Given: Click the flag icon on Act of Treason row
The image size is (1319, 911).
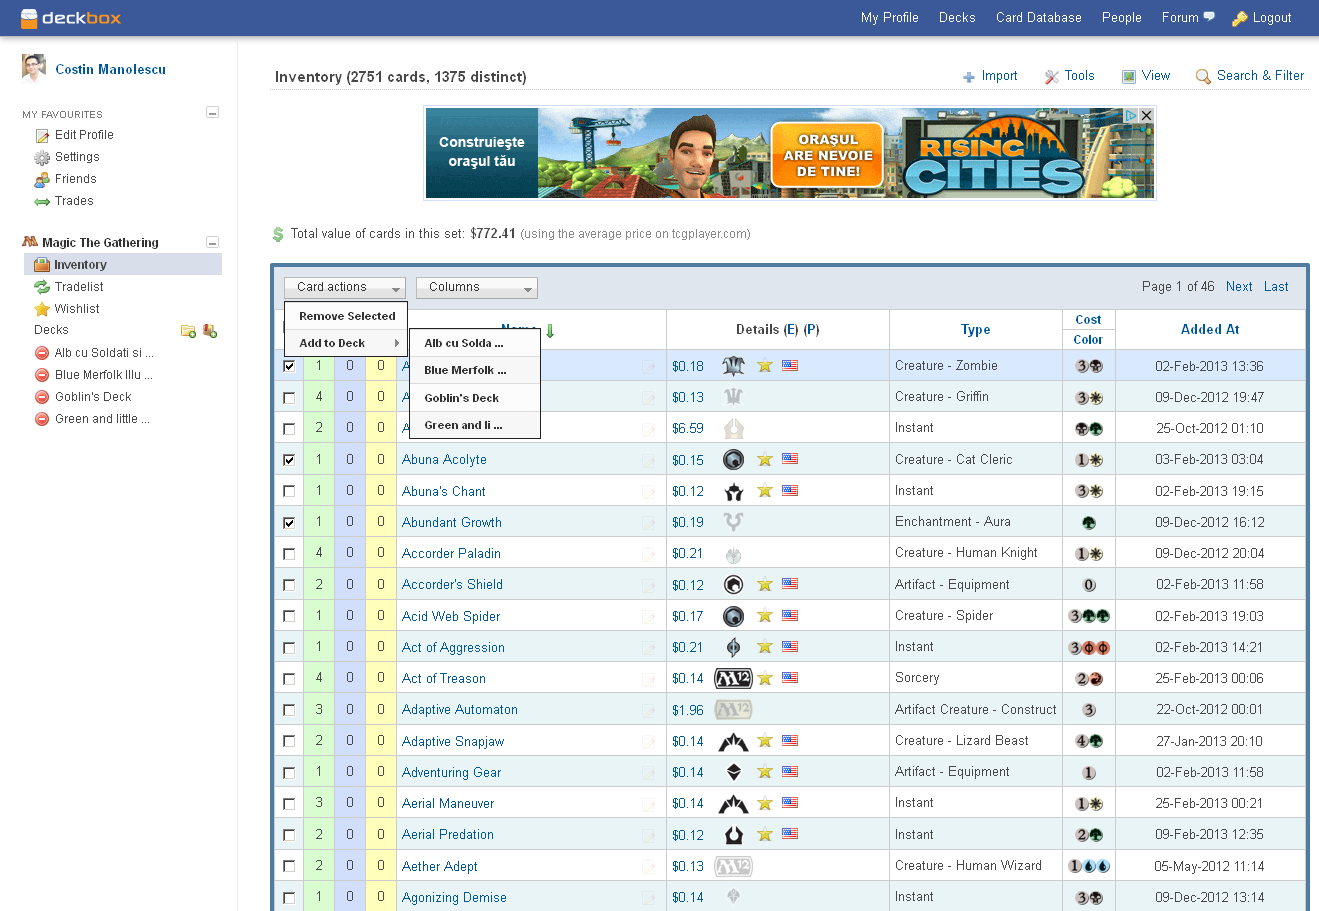Looking at the screenshot, I should pos(790,678).
